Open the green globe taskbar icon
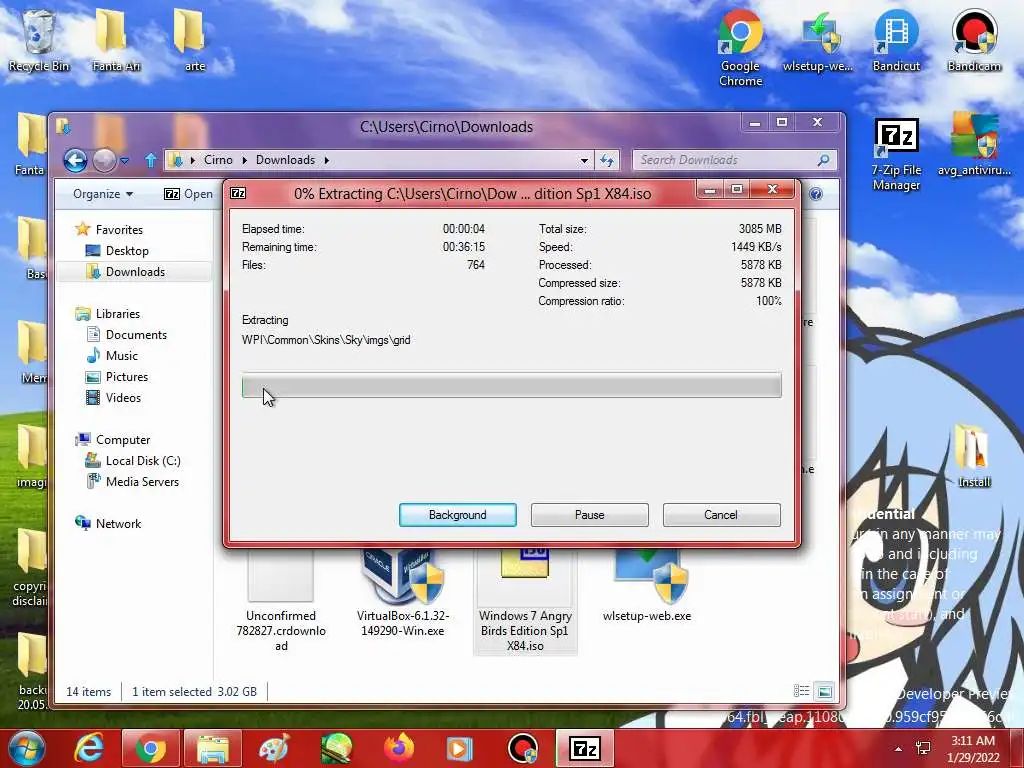This screenshot has height=768, width=1024. [x=336, y=748]
